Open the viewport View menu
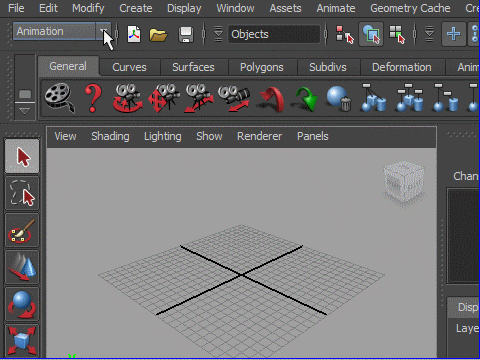Image resolution: width=480 pixels, height=360 pixels. (x=65, y=136)
